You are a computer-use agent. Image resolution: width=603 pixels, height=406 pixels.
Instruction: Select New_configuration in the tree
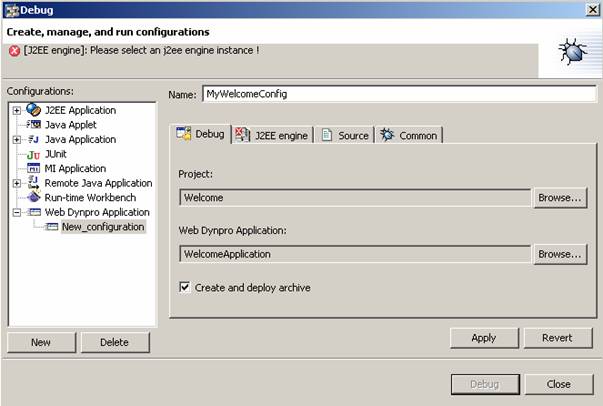pos(102,227)
